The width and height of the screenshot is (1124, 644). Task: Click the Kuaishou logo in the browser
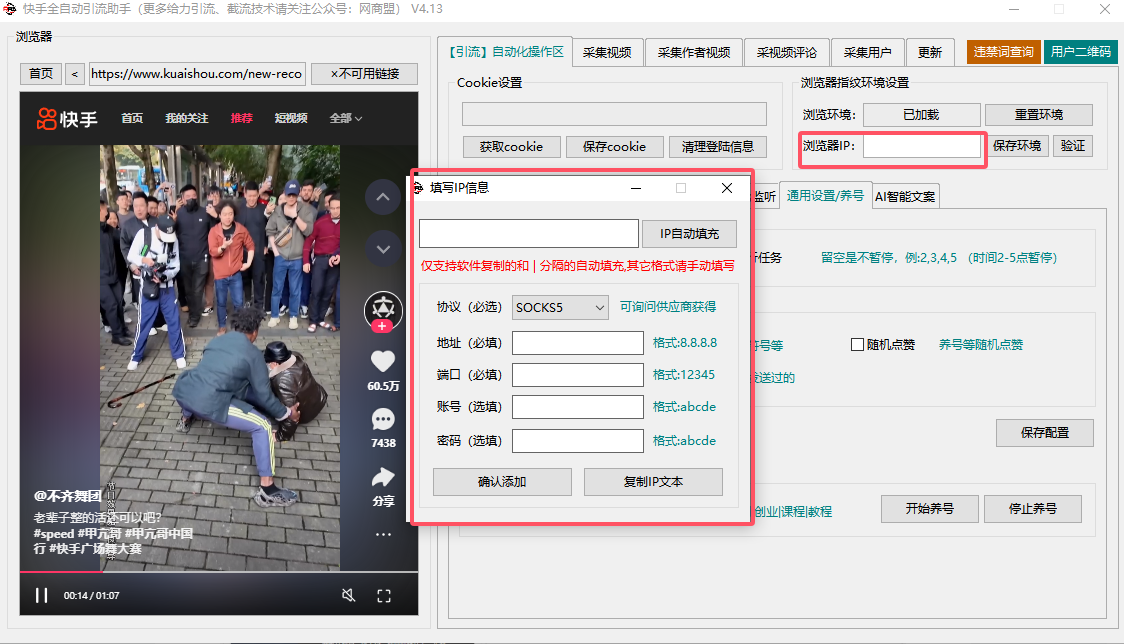tap(67, 118)
